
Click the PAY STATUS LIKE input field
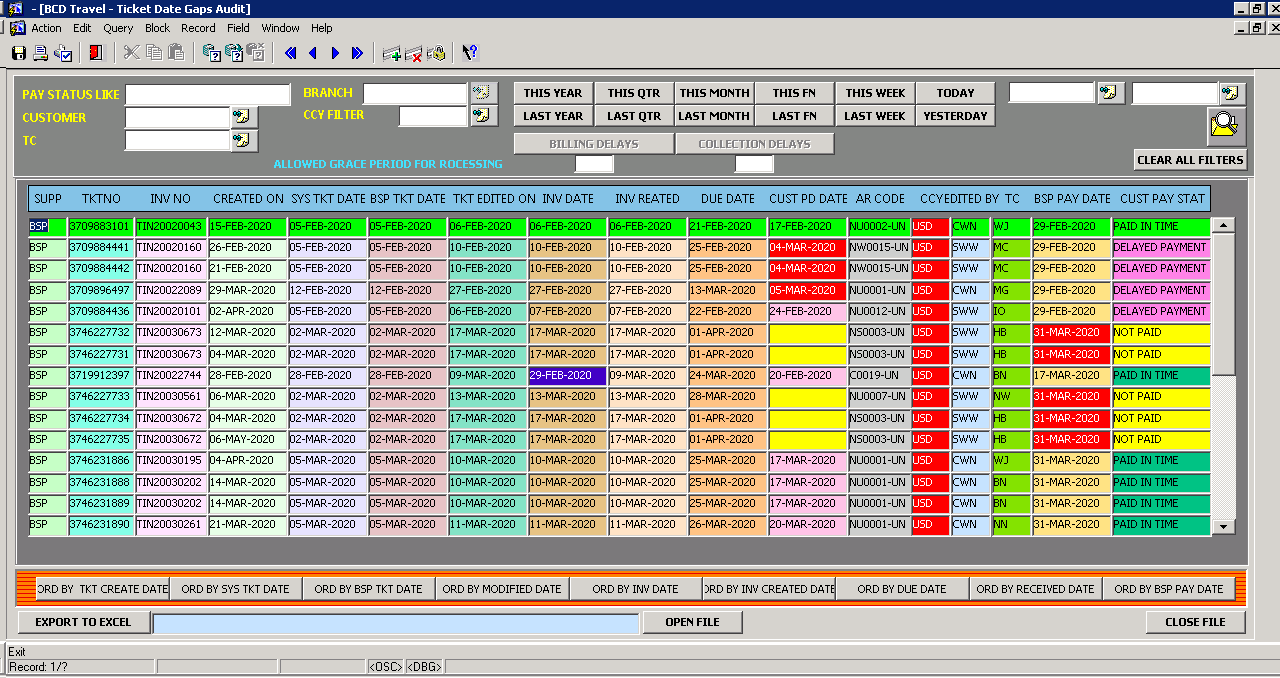(208, 95)
